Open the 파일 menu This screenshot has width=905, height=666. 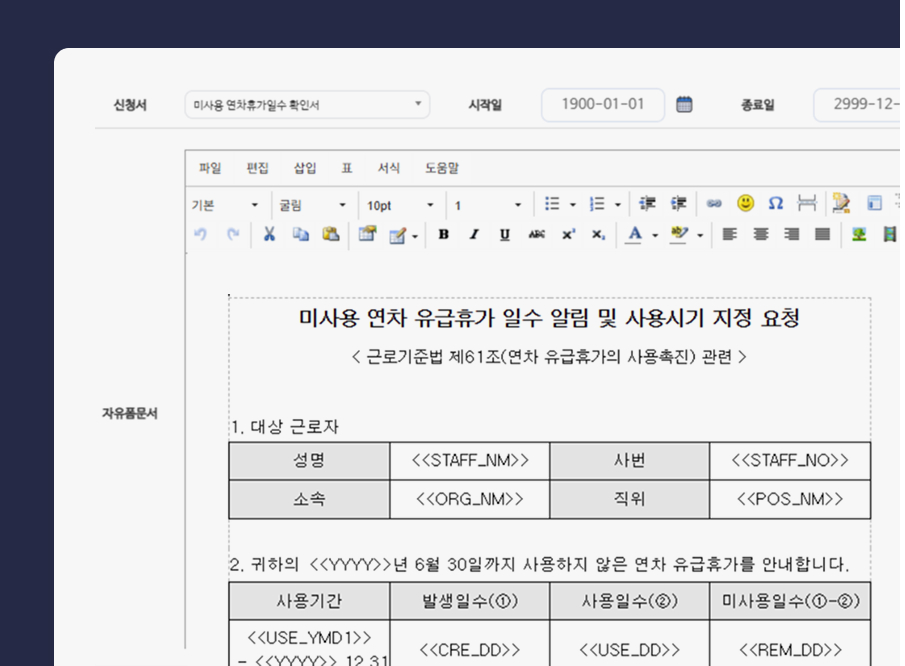point(210,168)
